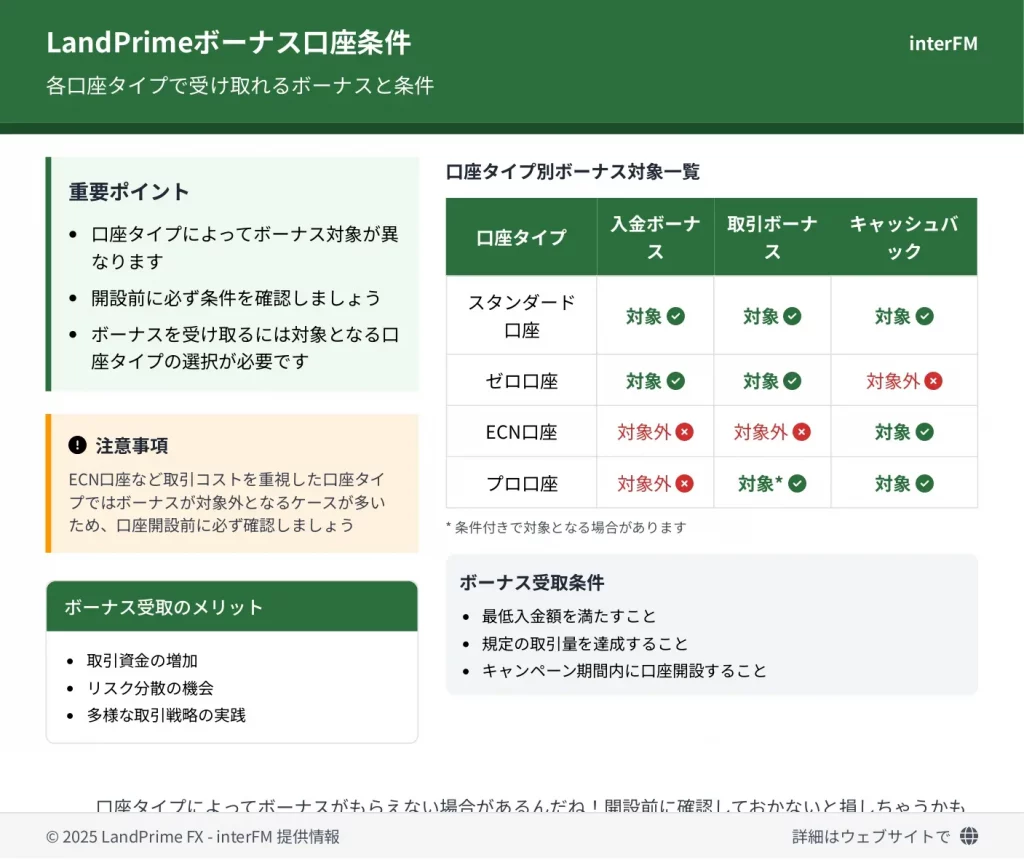Click the warning icon beside 注意事項
This screenshot has width=1024, height=860.
[x=77, y=445]
